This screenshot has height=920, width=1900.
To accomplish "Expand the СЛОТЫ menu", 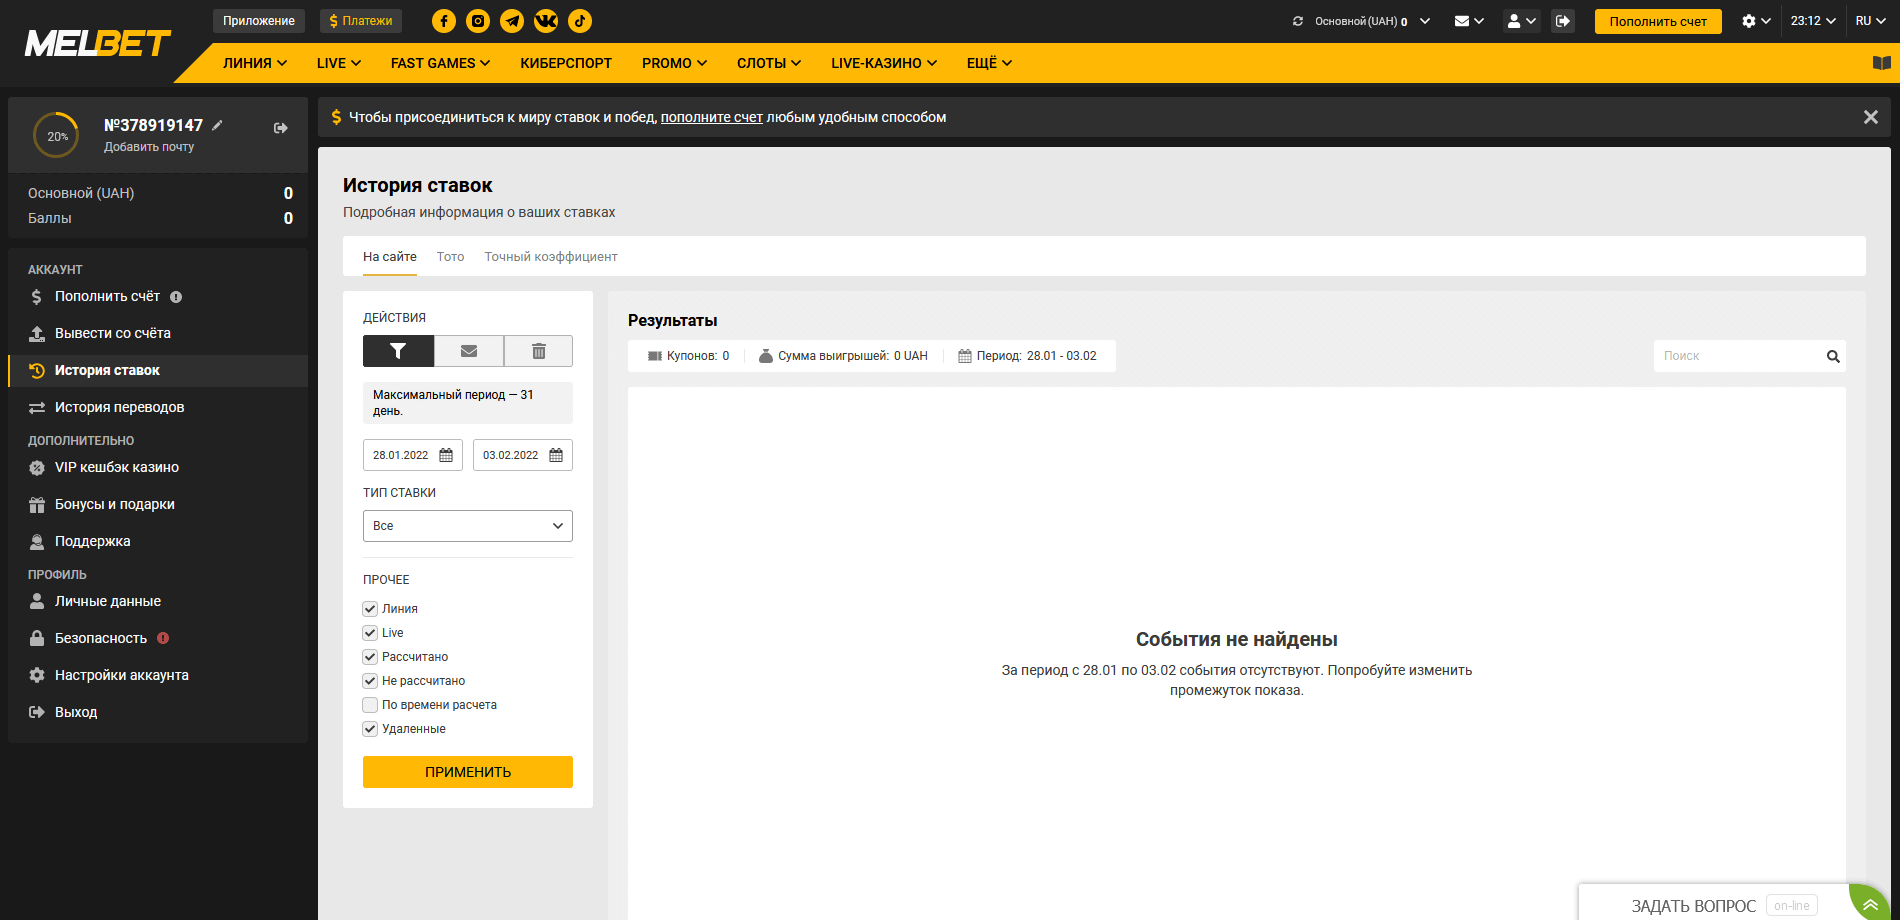I will [x=769, y=63].
